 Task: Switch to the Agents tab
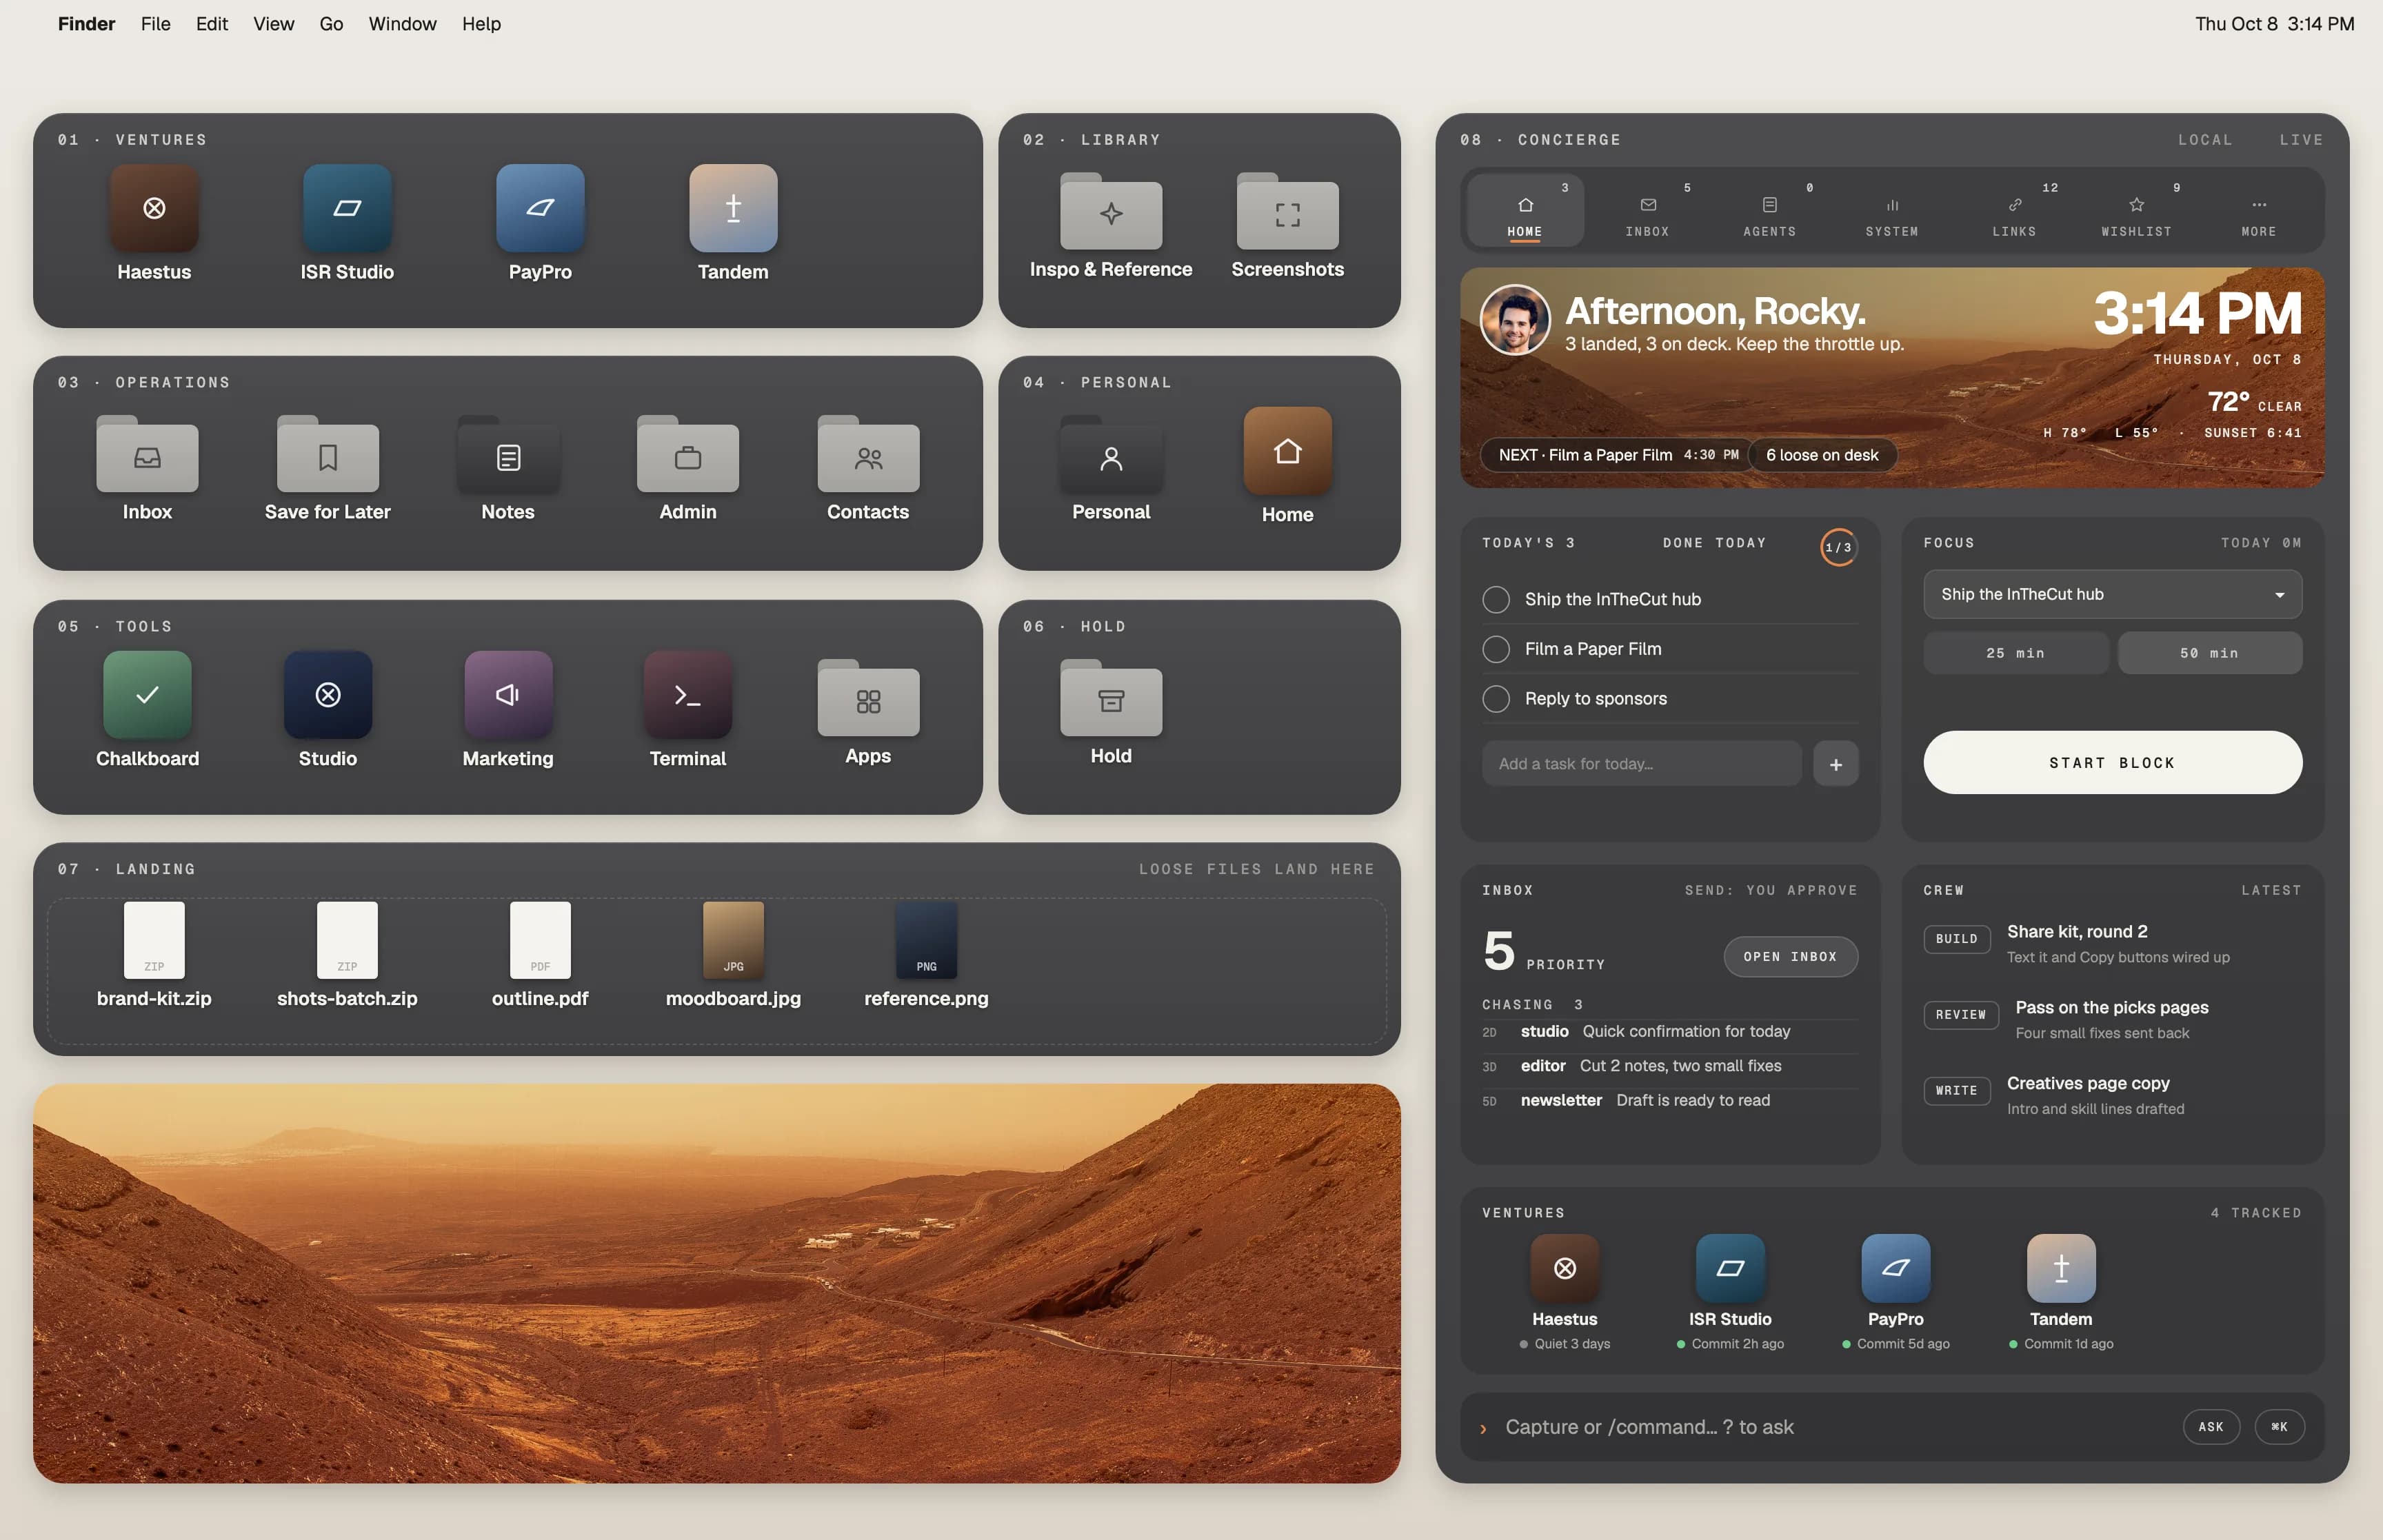coord(1769,211)
